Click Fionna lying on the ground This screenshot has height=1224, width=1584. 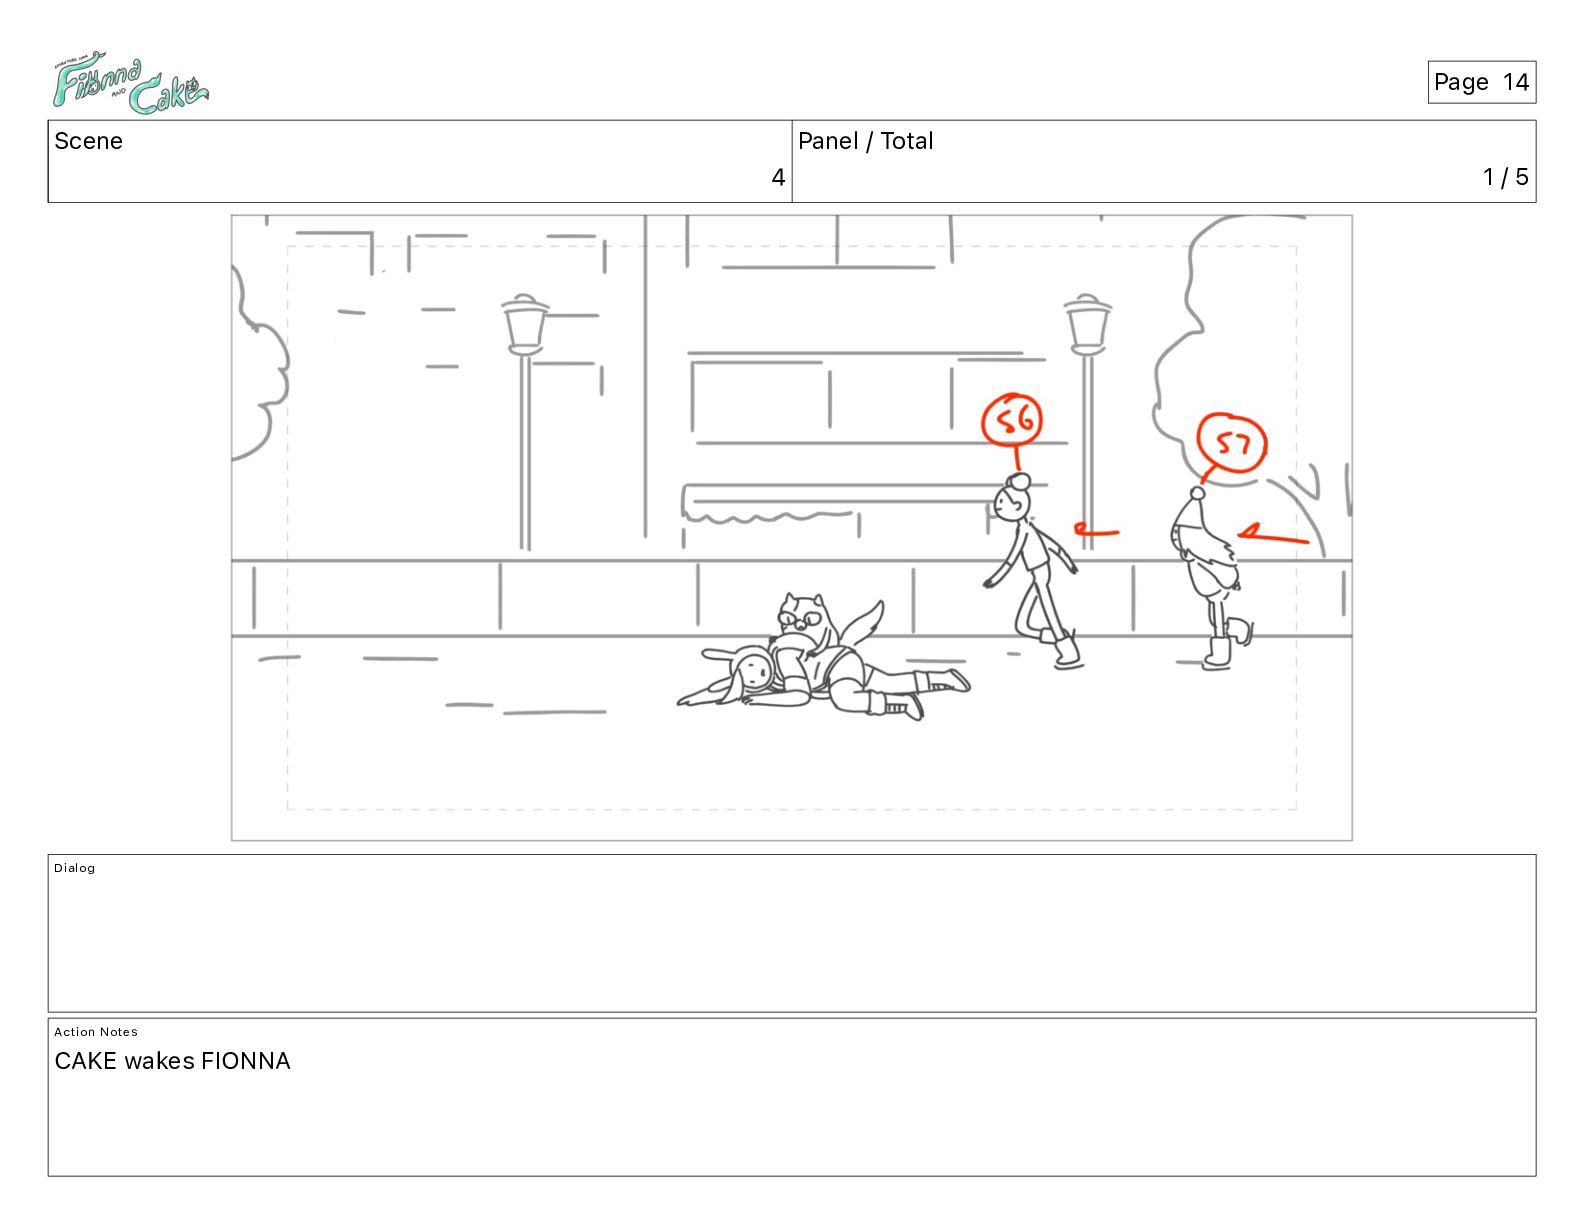[x=823, y=683]
